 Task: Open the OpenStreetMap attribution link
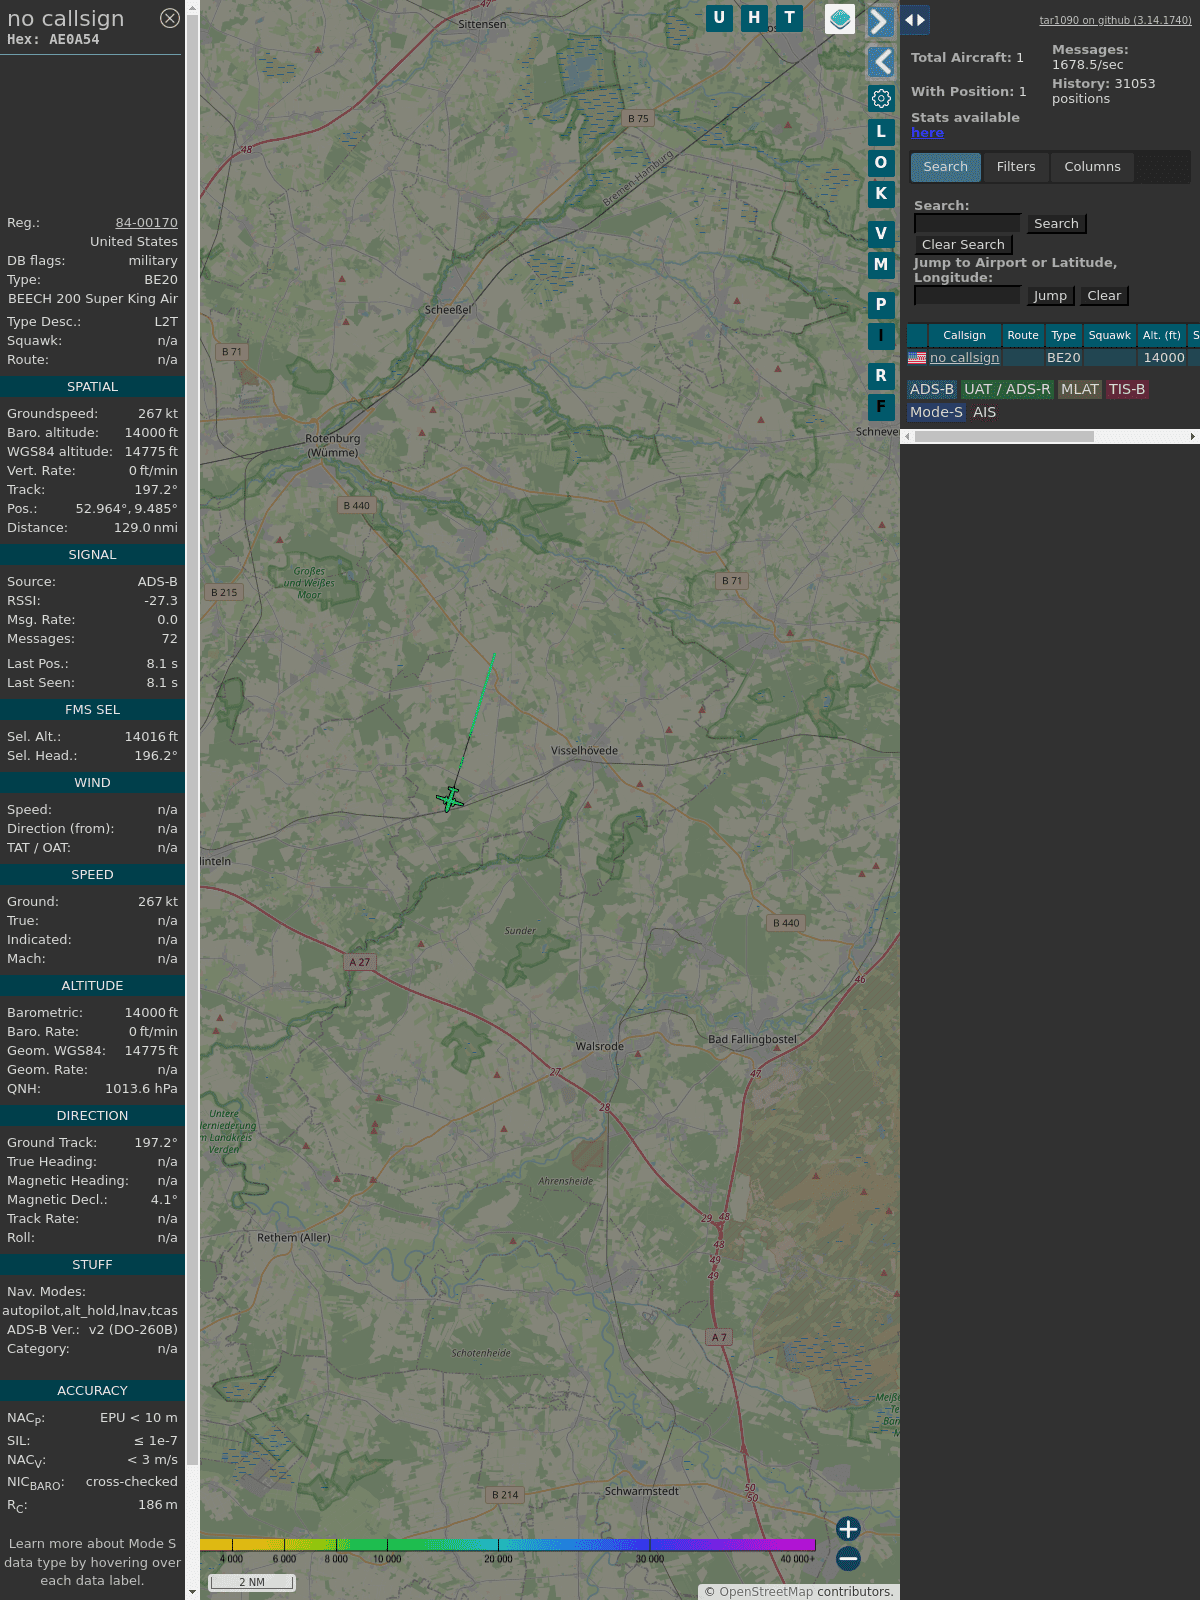click(766, 1592)
